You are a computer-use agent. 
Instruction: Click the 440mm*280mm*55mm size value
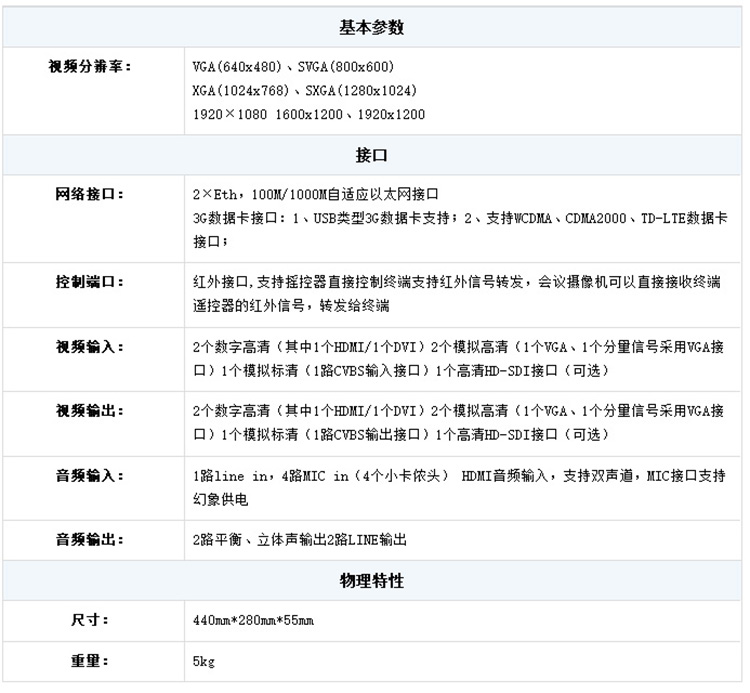click(253, 621)
